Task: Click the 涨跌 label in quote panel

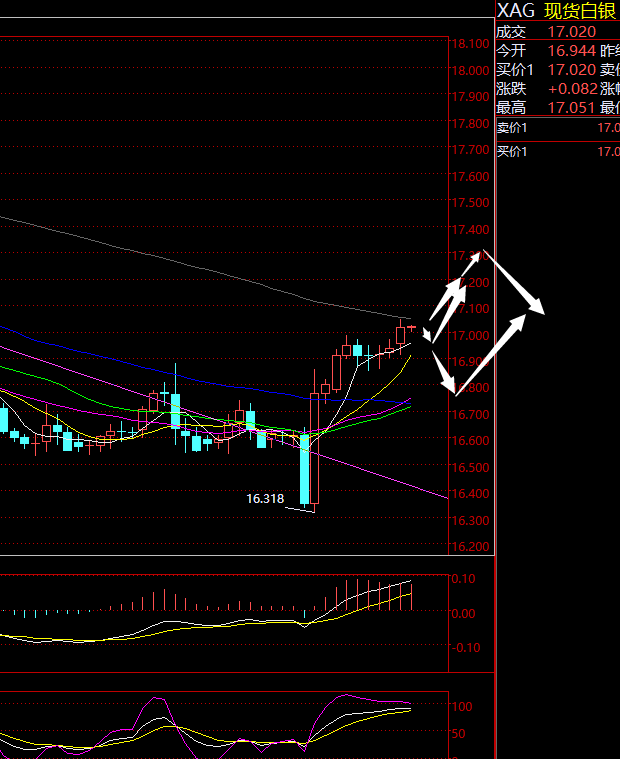Action: pos(511,89)
